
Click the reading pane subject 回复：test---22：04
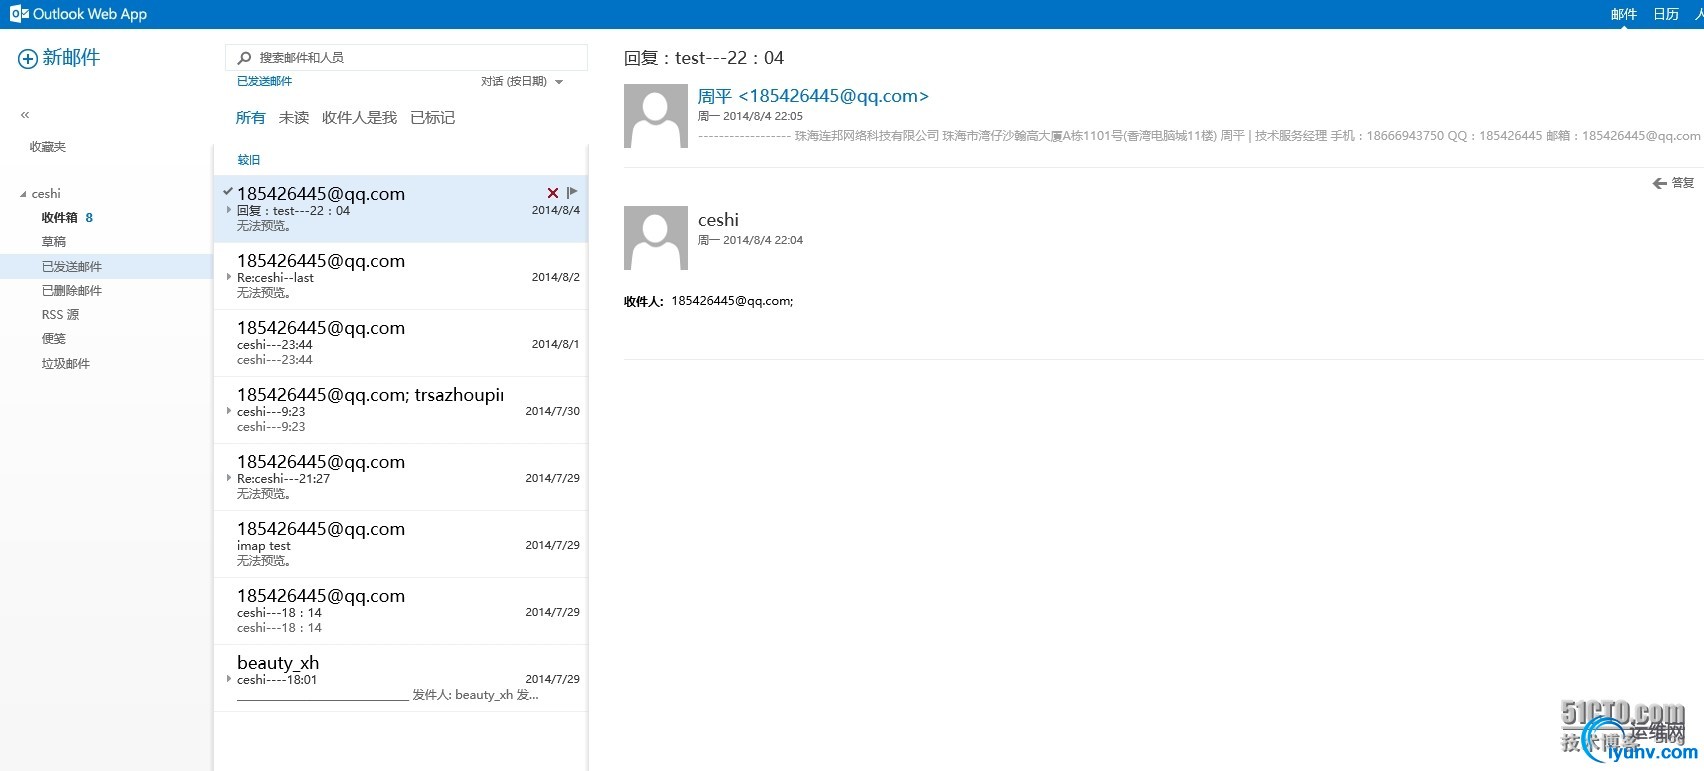click(704, 58)
